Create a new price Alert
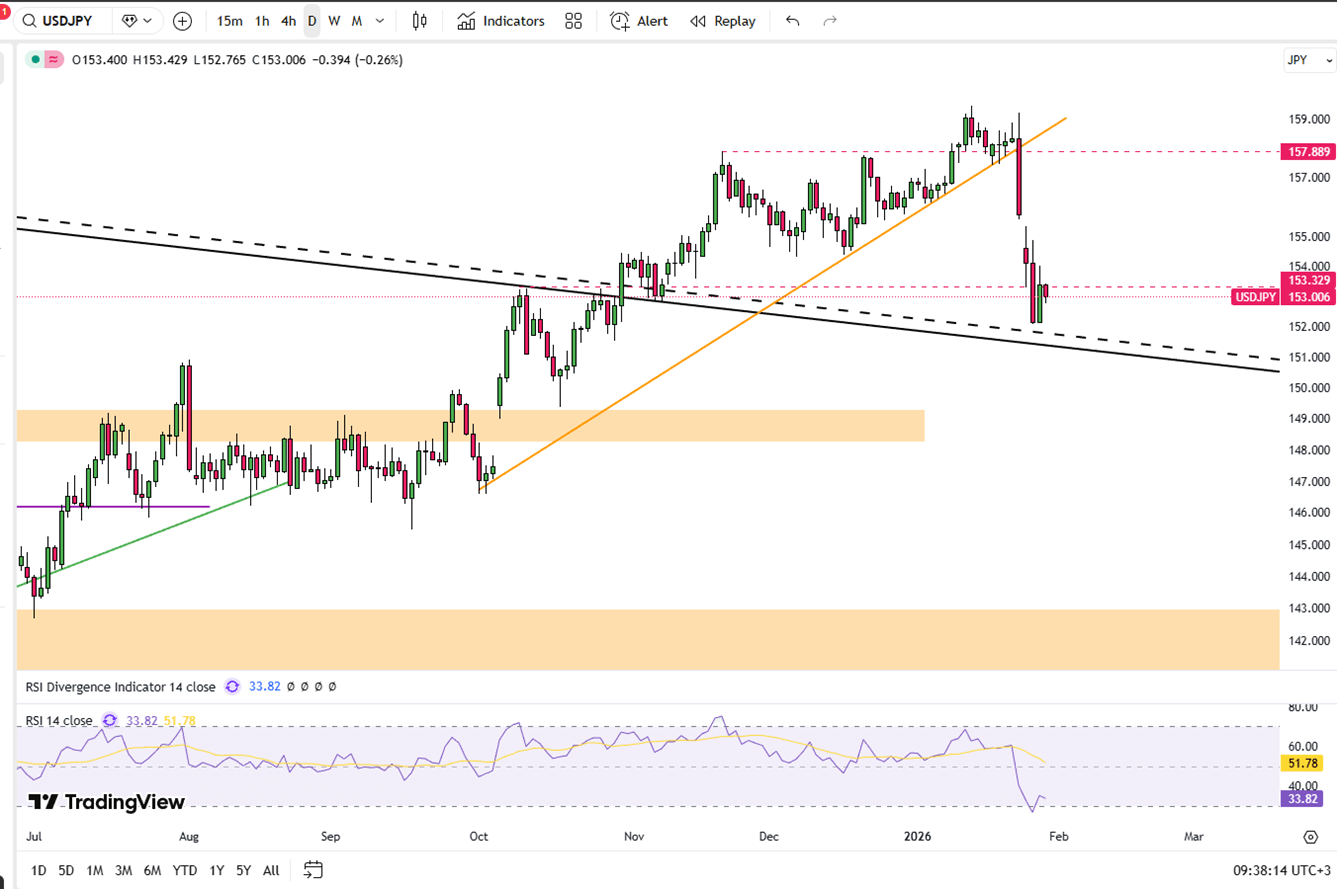1337x889 pixels. pyautogui.click(x=639, y=21)
